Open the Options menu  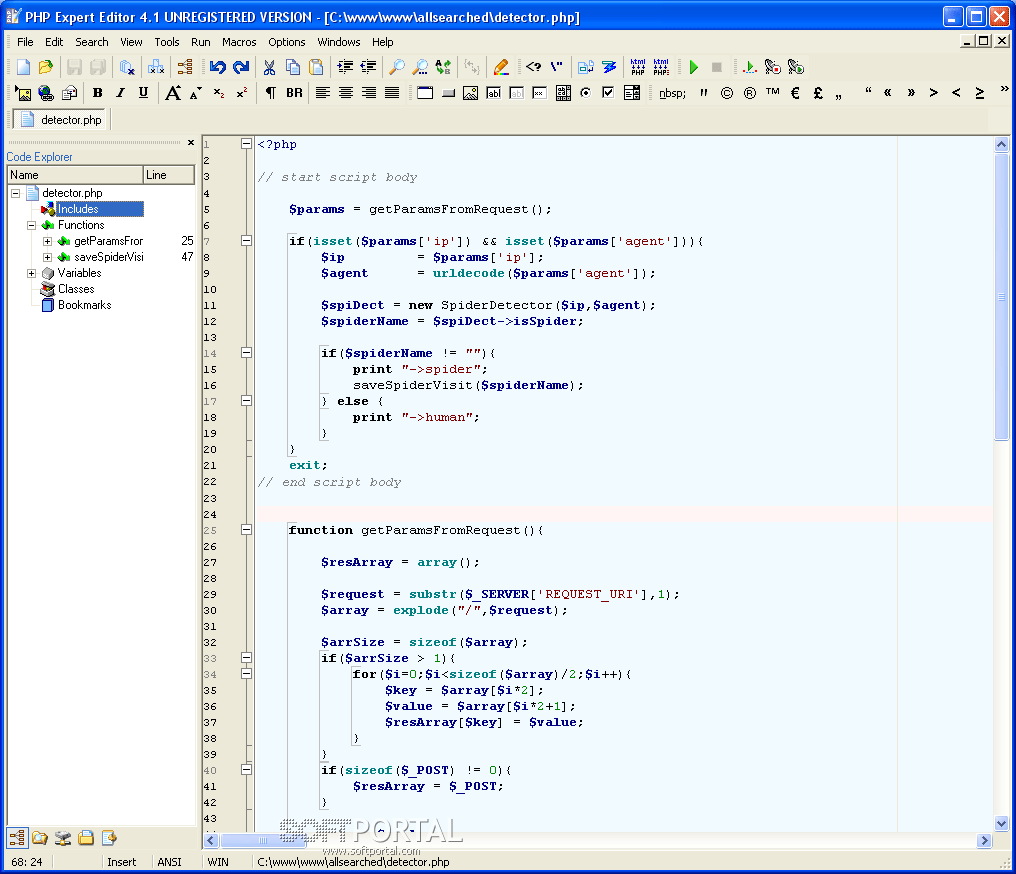(286, 42)
